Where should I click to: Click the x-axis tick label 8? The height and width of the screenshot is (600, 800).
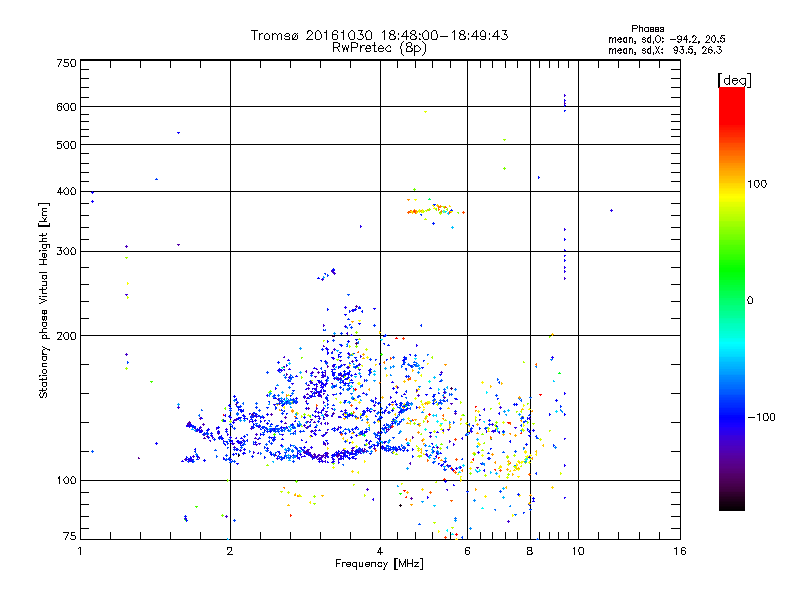(530, 551)
